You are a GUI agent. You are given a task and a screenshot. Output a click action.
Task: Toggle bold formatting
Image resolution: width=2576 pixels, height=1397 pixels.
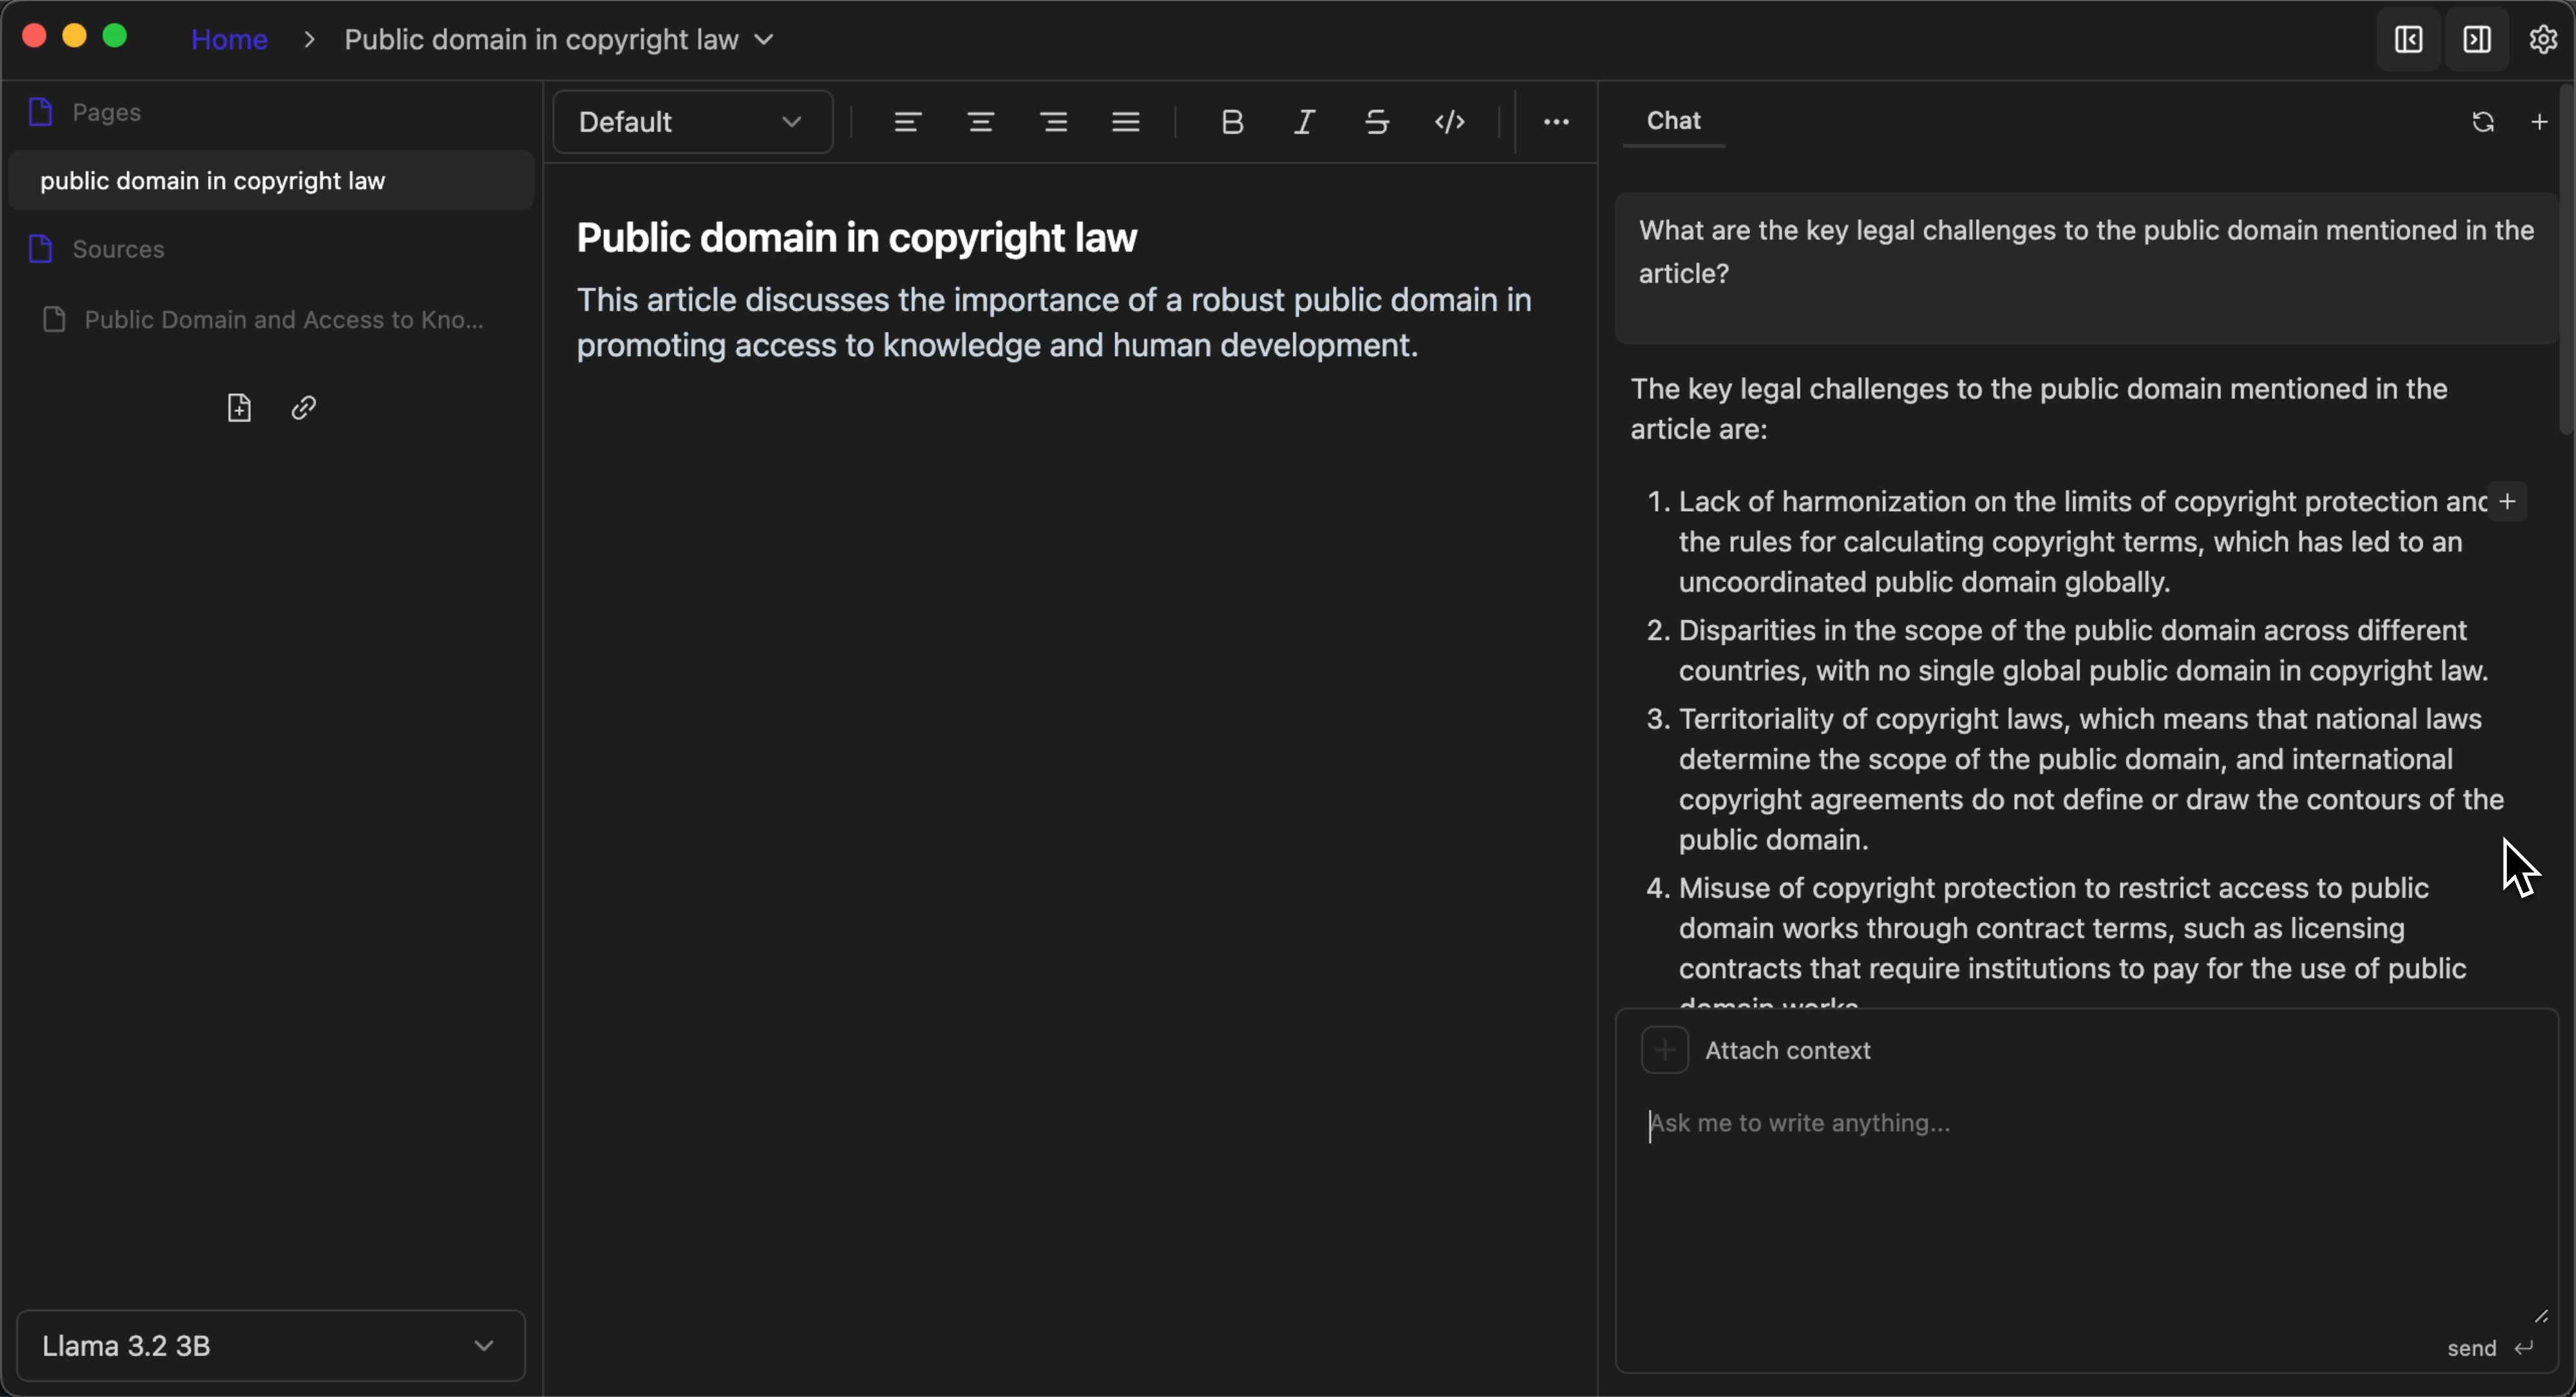1232,122
